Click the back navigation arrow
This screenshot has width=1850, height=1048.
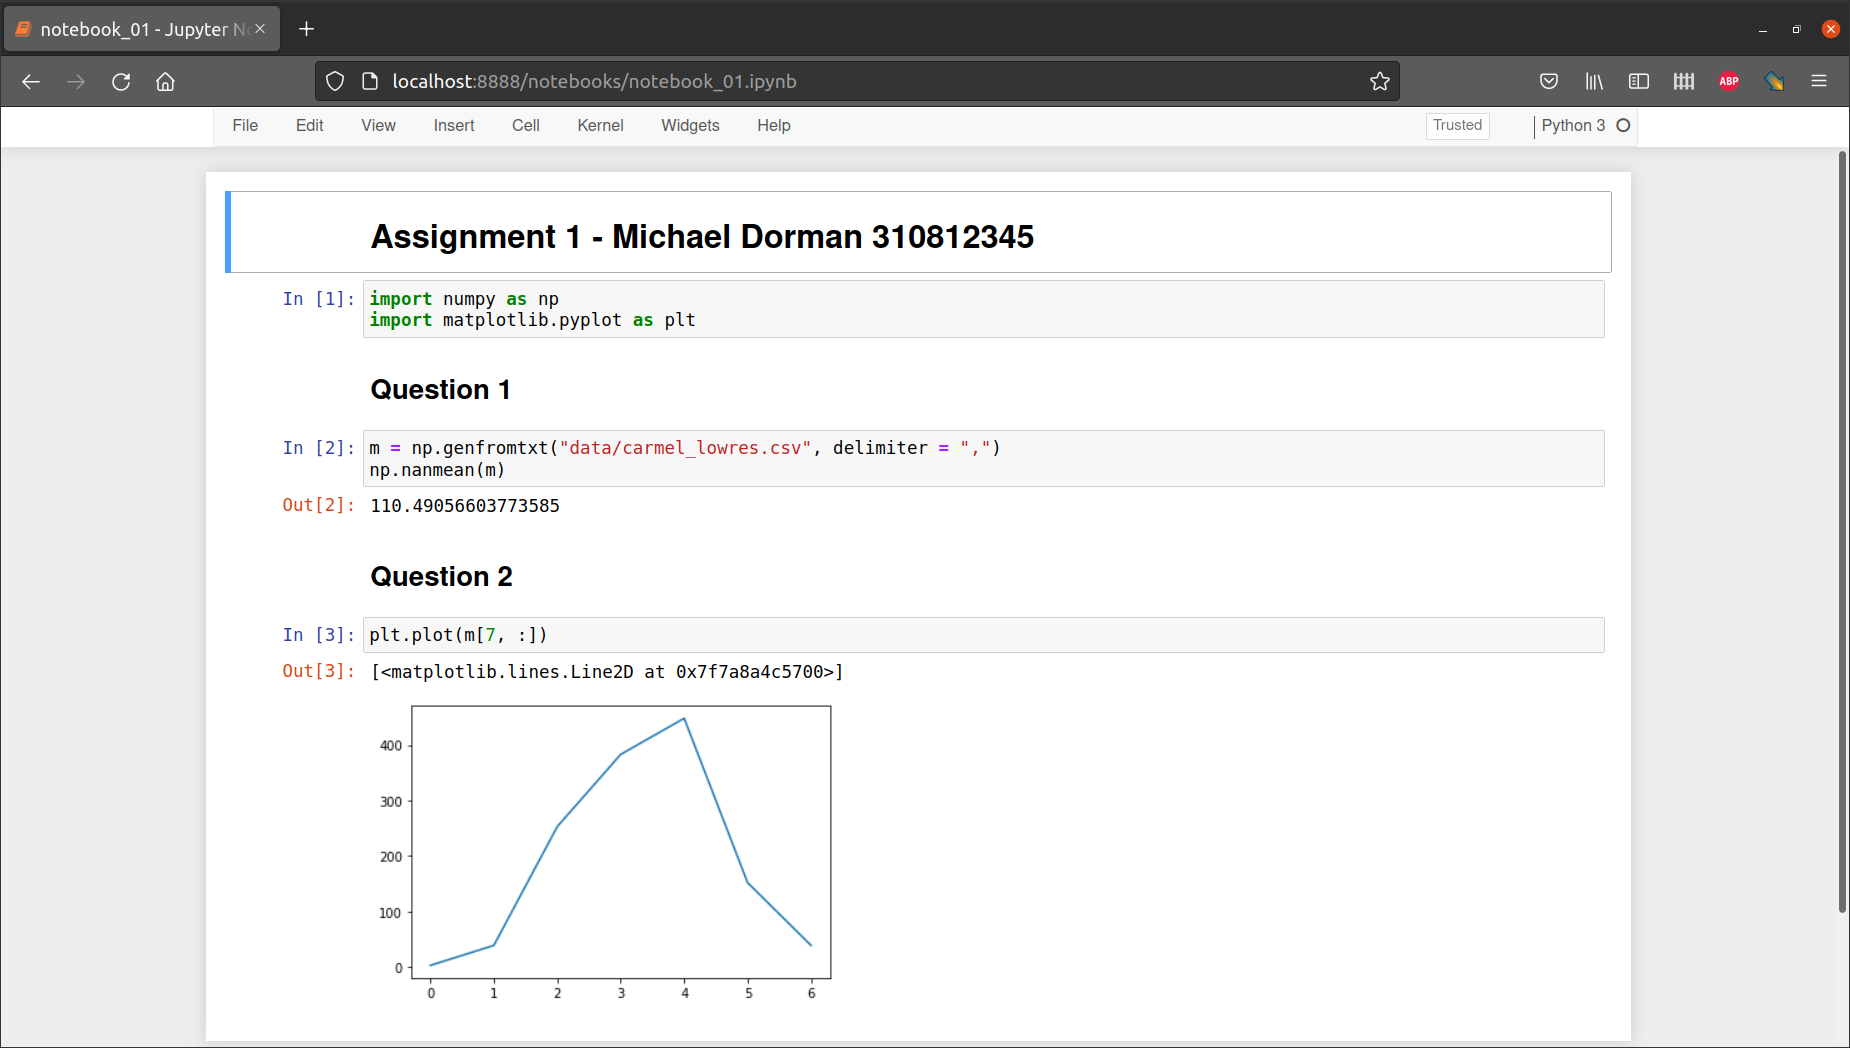31,81
